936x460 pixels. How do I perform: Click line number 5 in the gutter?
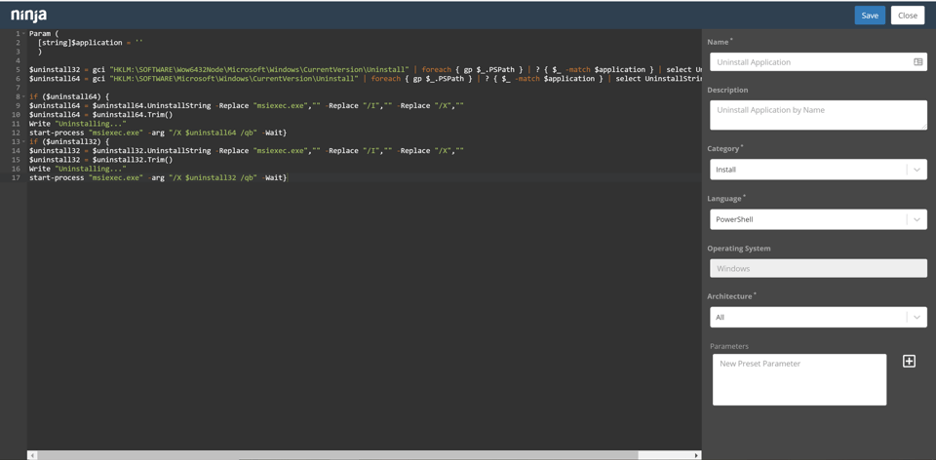[x=18, y=70]
